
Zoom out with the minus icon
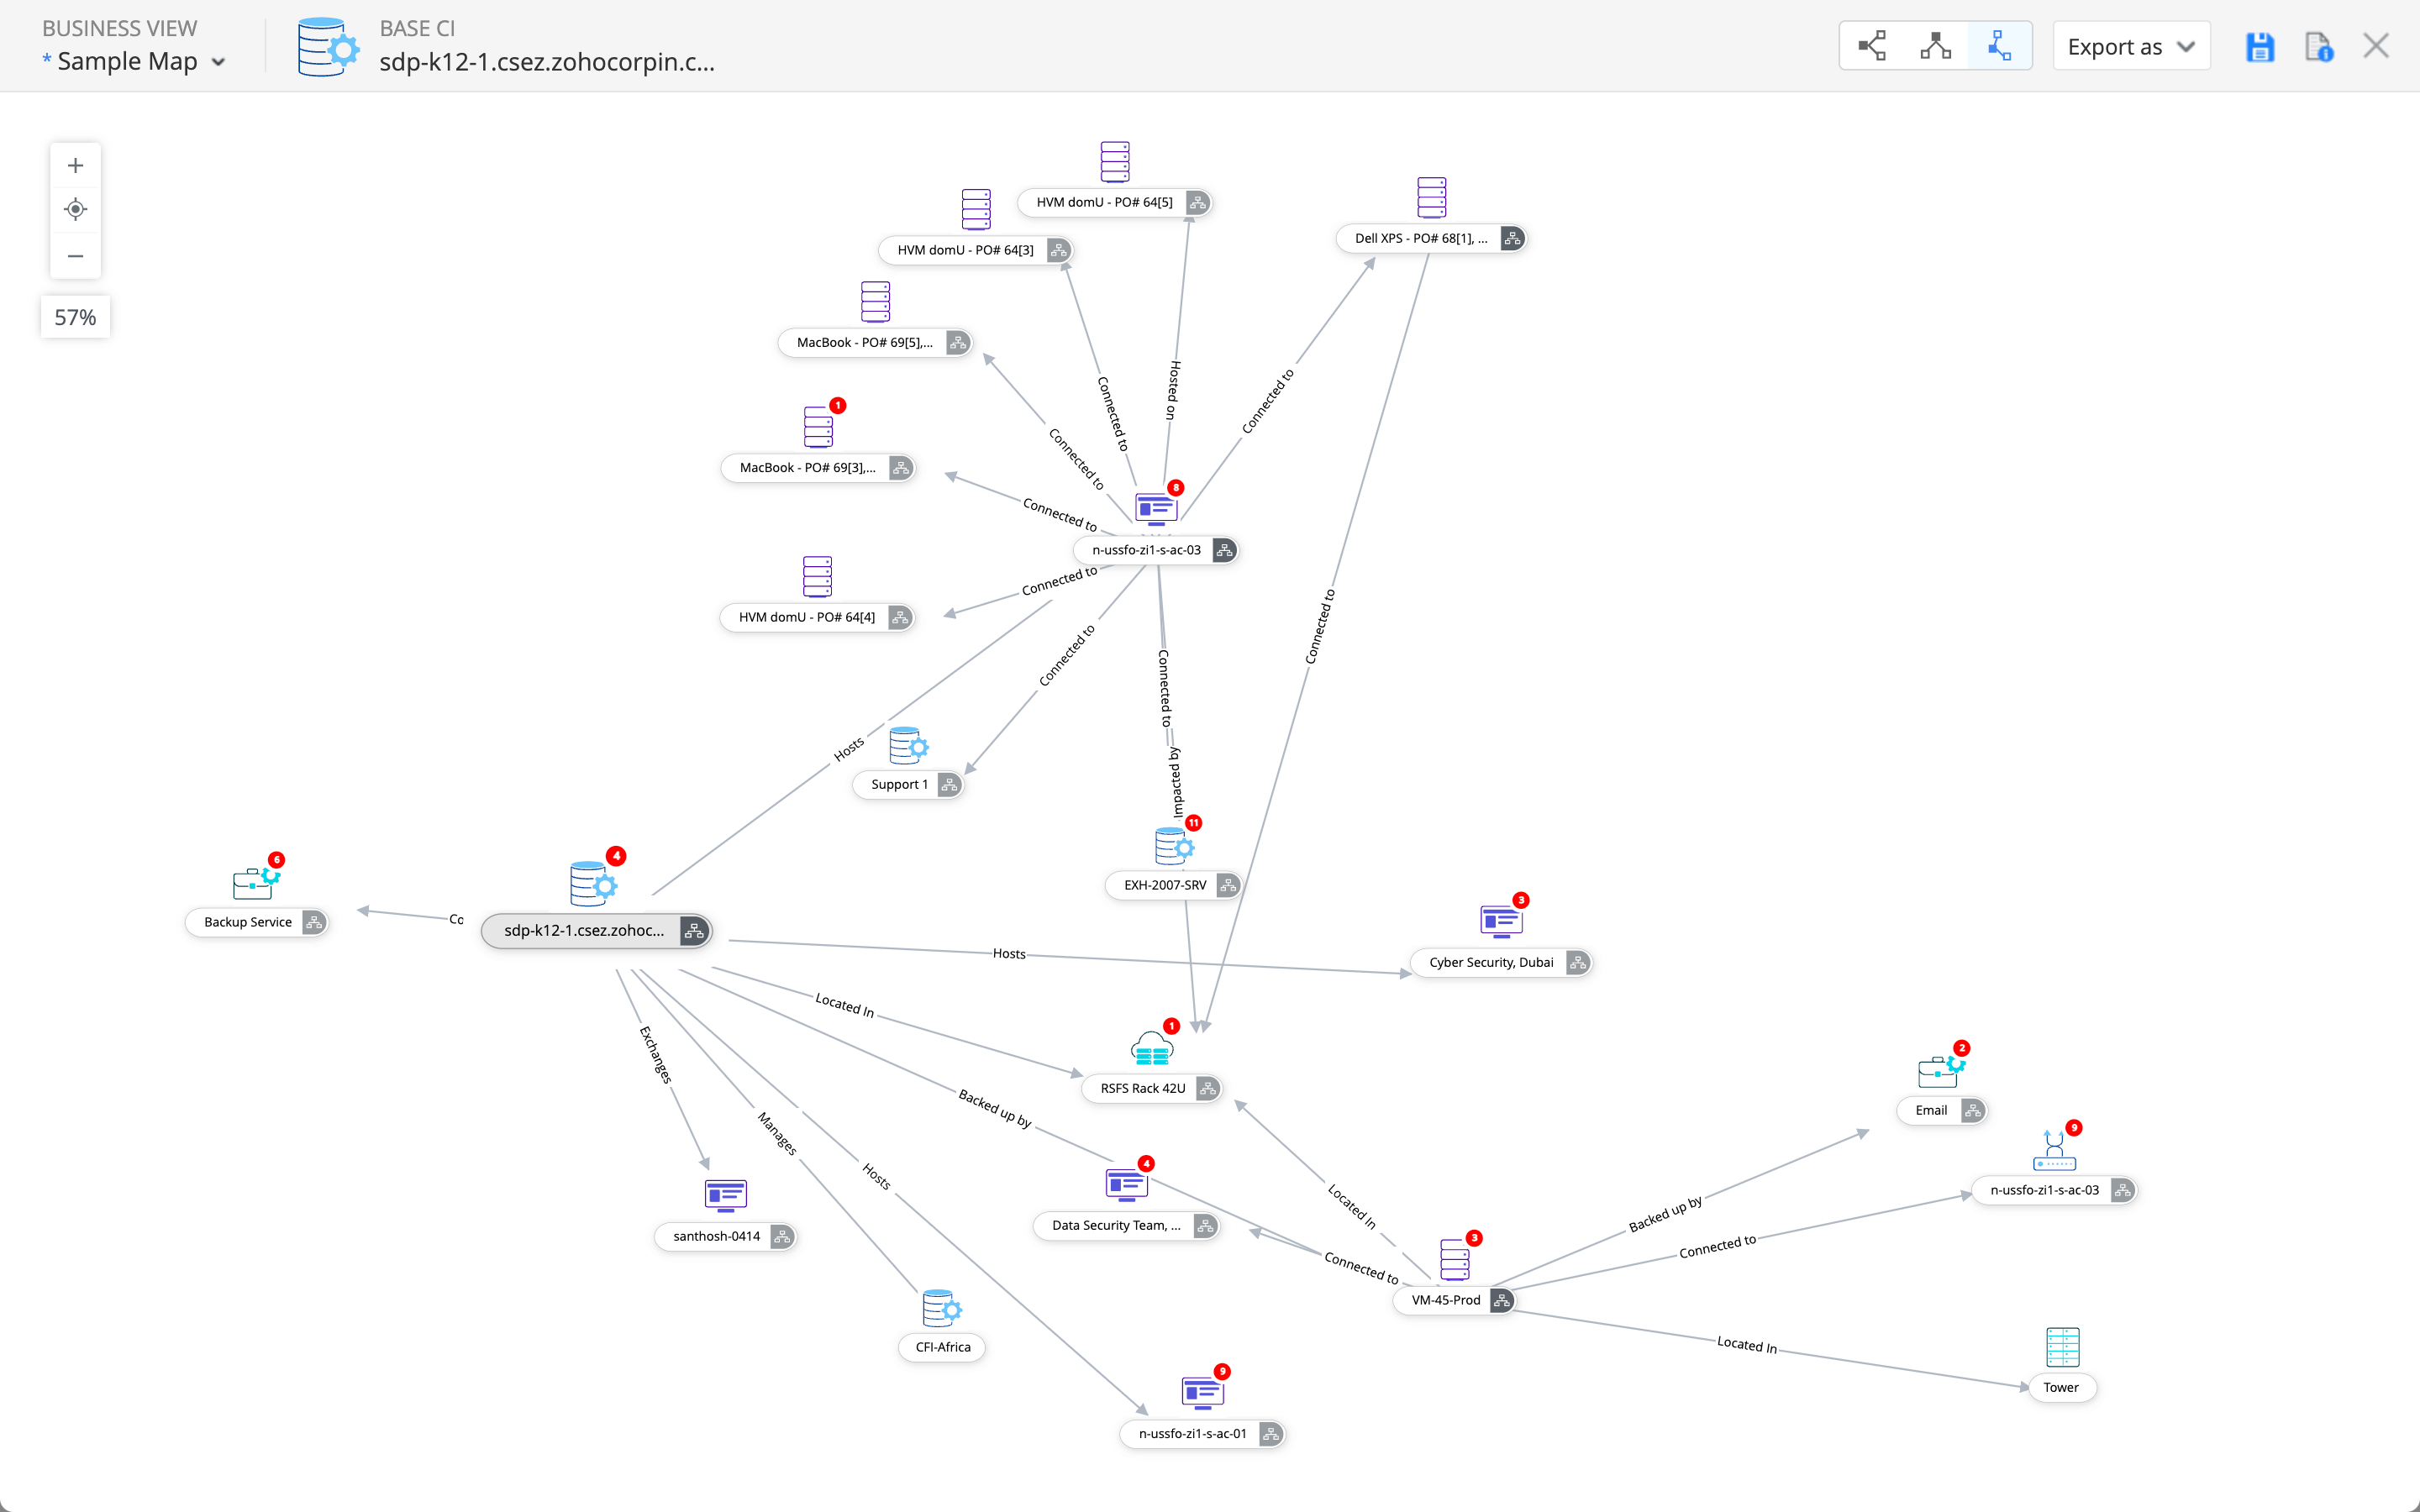(x=75, y=256)
